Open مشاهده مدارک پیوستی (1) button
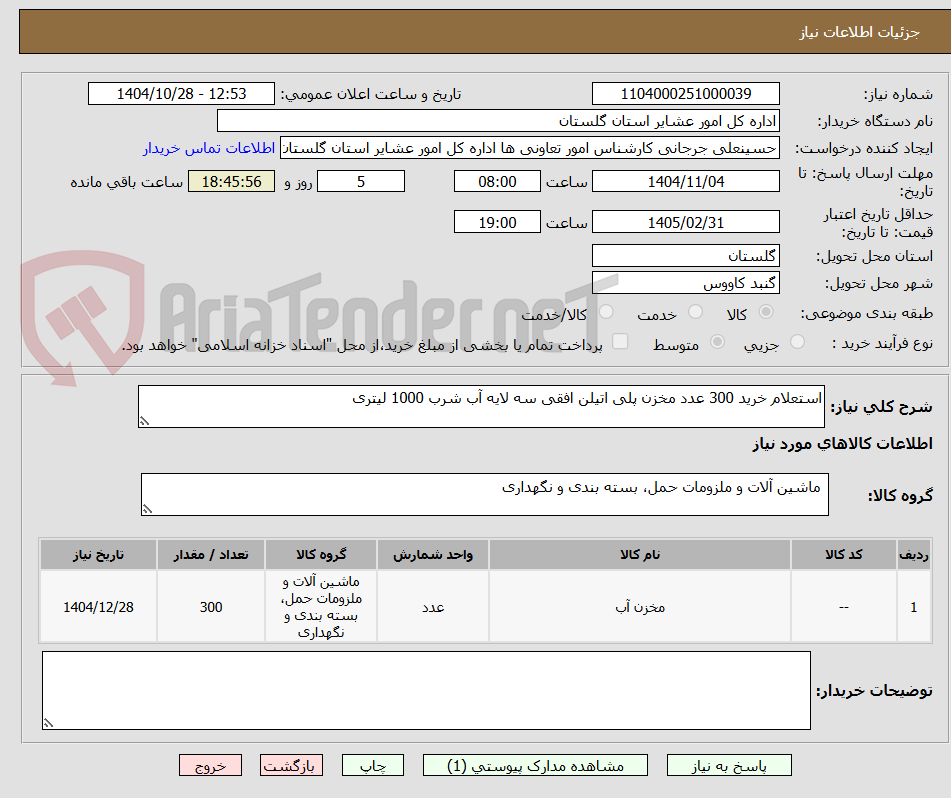The height and width of the screenshot is (798, 951). click(535, 765)
